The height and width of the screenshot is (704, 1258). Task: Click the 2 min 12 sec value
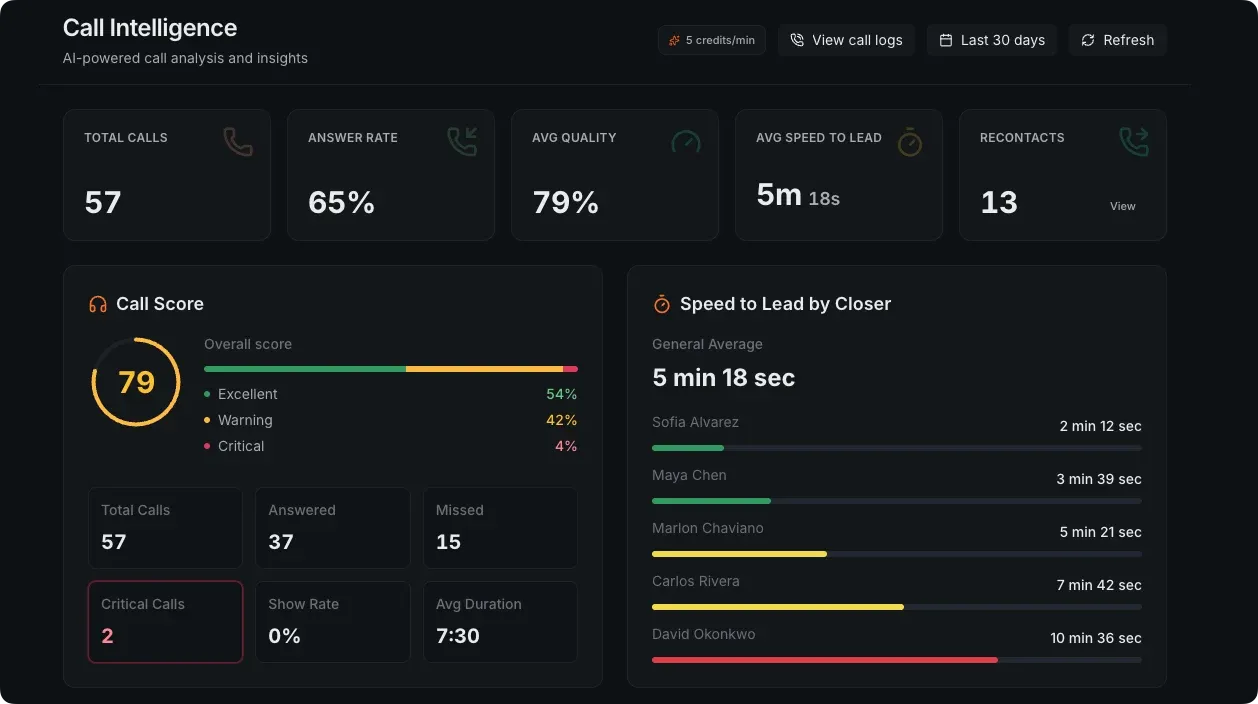click(1100, 426)
